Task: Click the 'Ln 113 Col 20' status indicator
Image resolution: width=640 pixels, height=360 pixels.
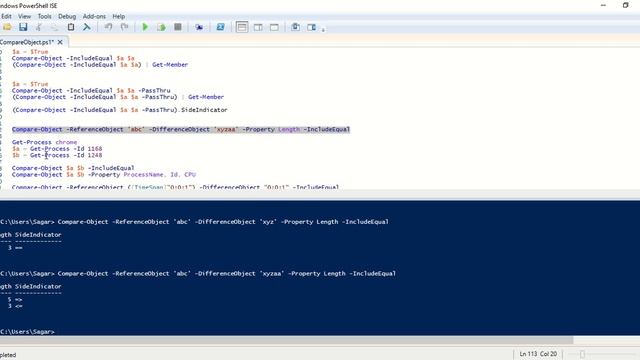Action: [x=538, y=354]
